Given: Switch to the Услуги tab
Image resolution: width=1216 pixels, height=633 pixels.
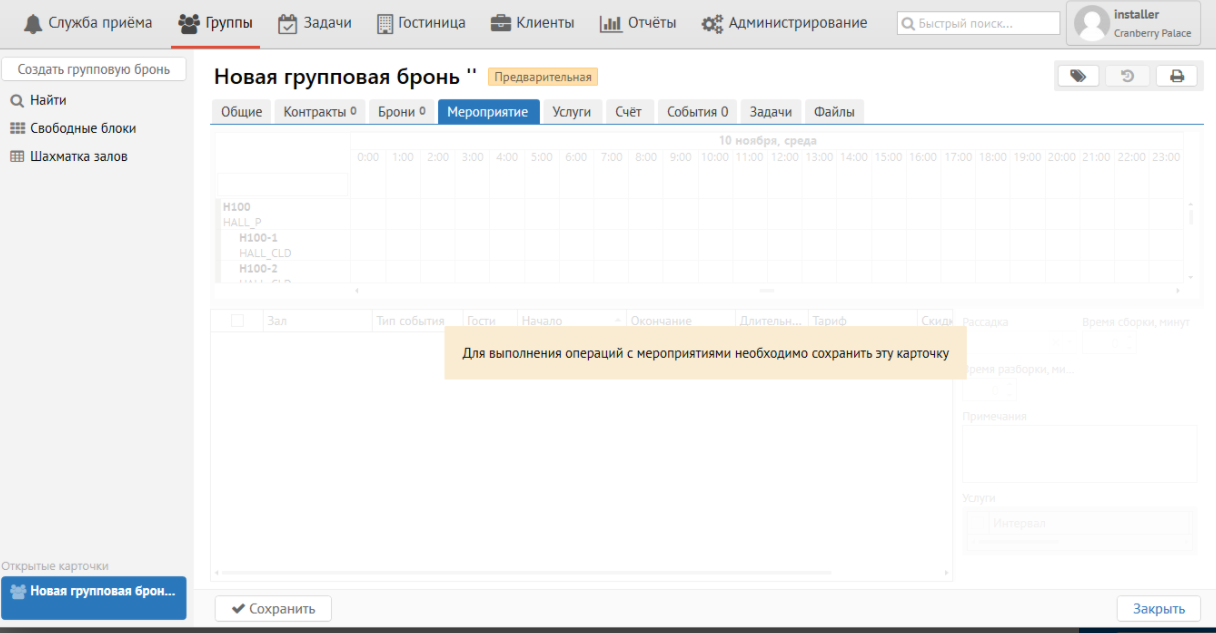Looking at the screenshot, I should (x=572, y=112).
